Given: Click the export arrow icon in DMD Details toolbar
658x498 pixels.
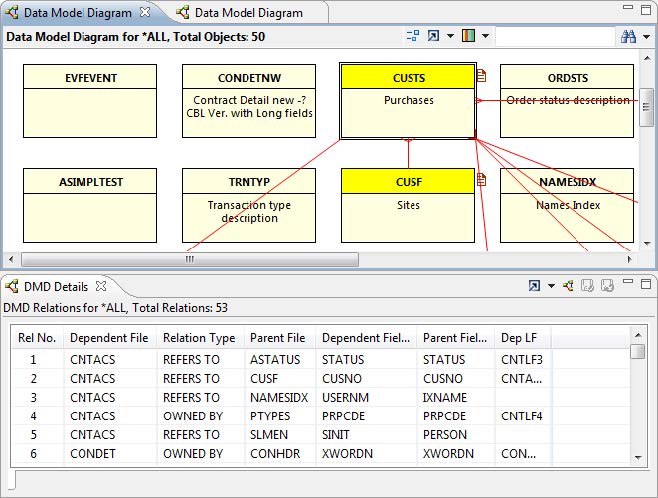Looking at the screenshot, I should [534, 286].
